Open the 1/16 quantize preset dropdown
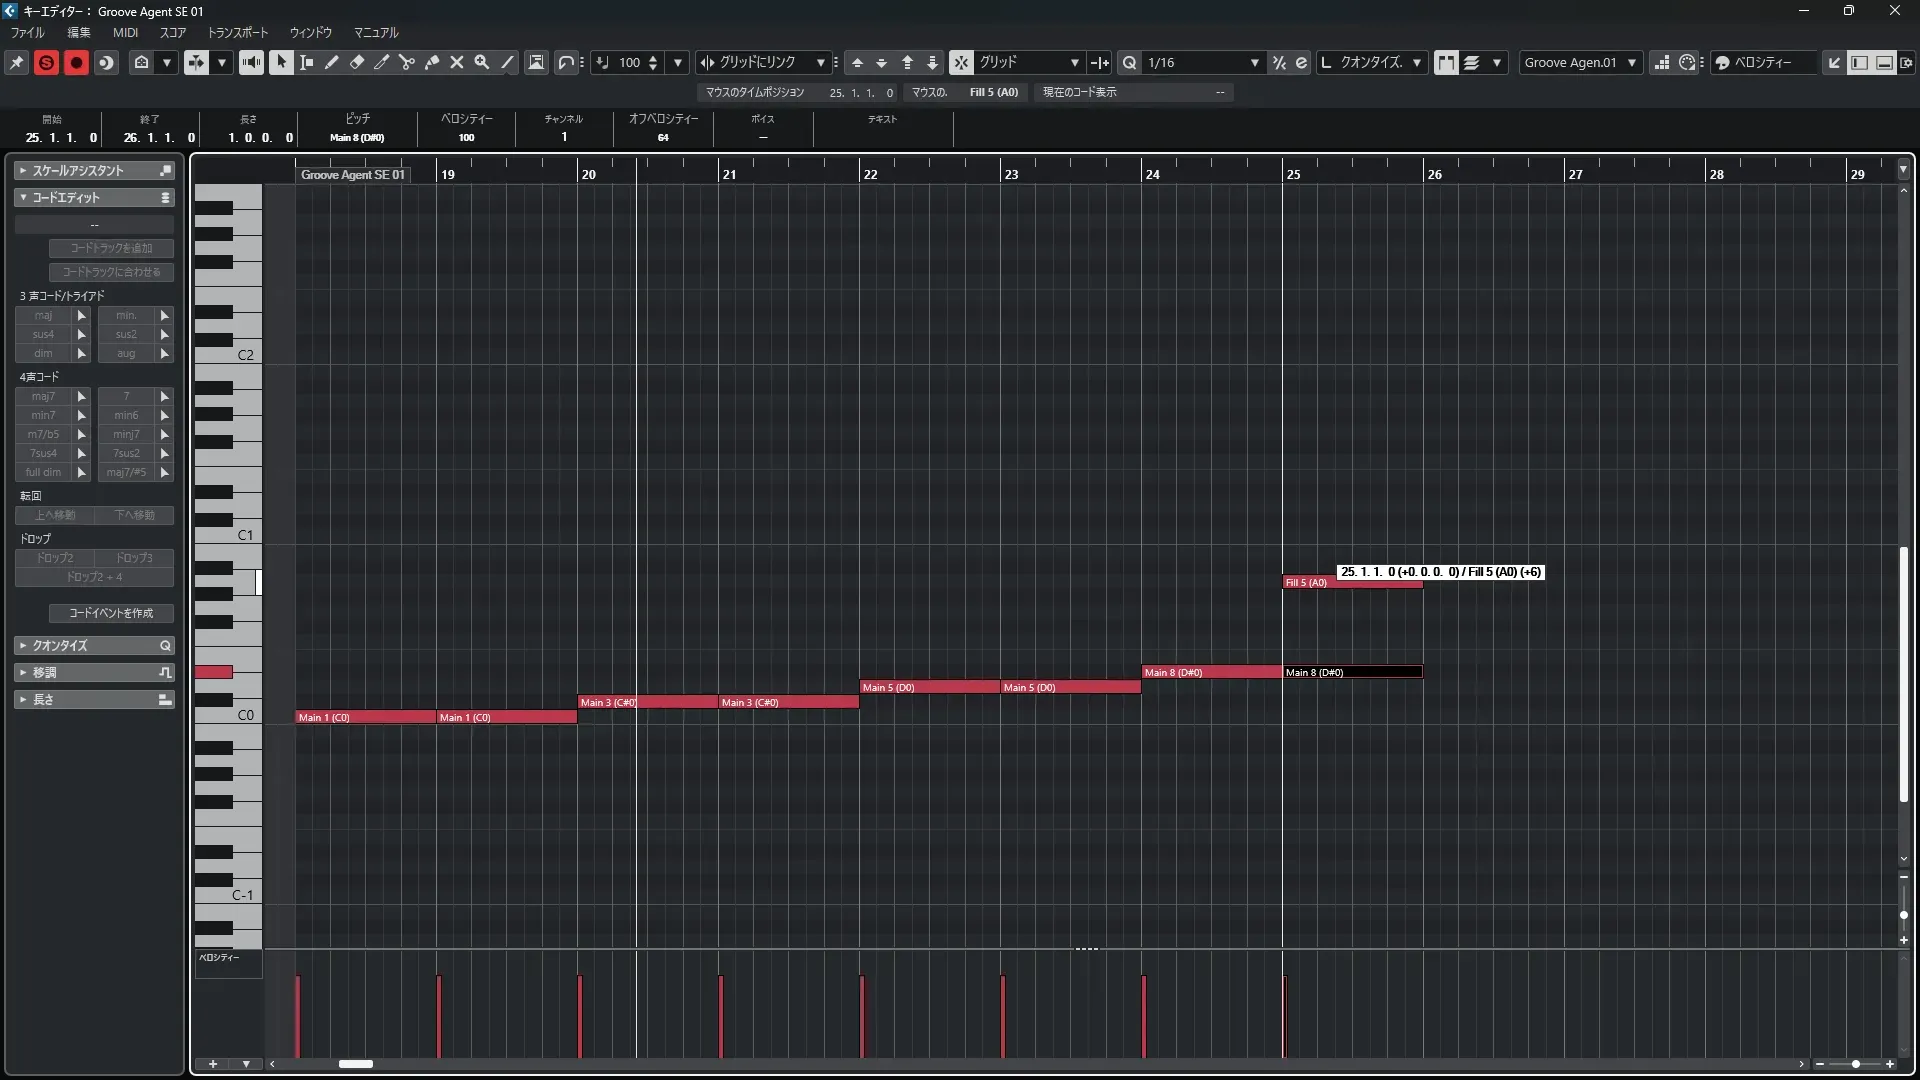Screen dimensions: 1920x1080 [x=1254, y=62]
